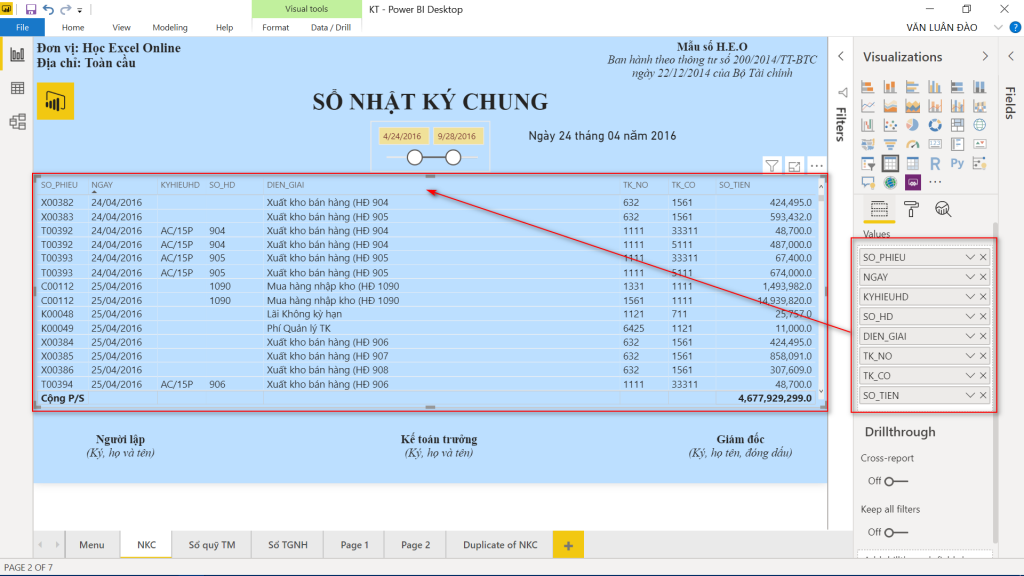Enable focus mode on the table visual
This screenshot has height=576, width=1024.
(x=794, y=165)
